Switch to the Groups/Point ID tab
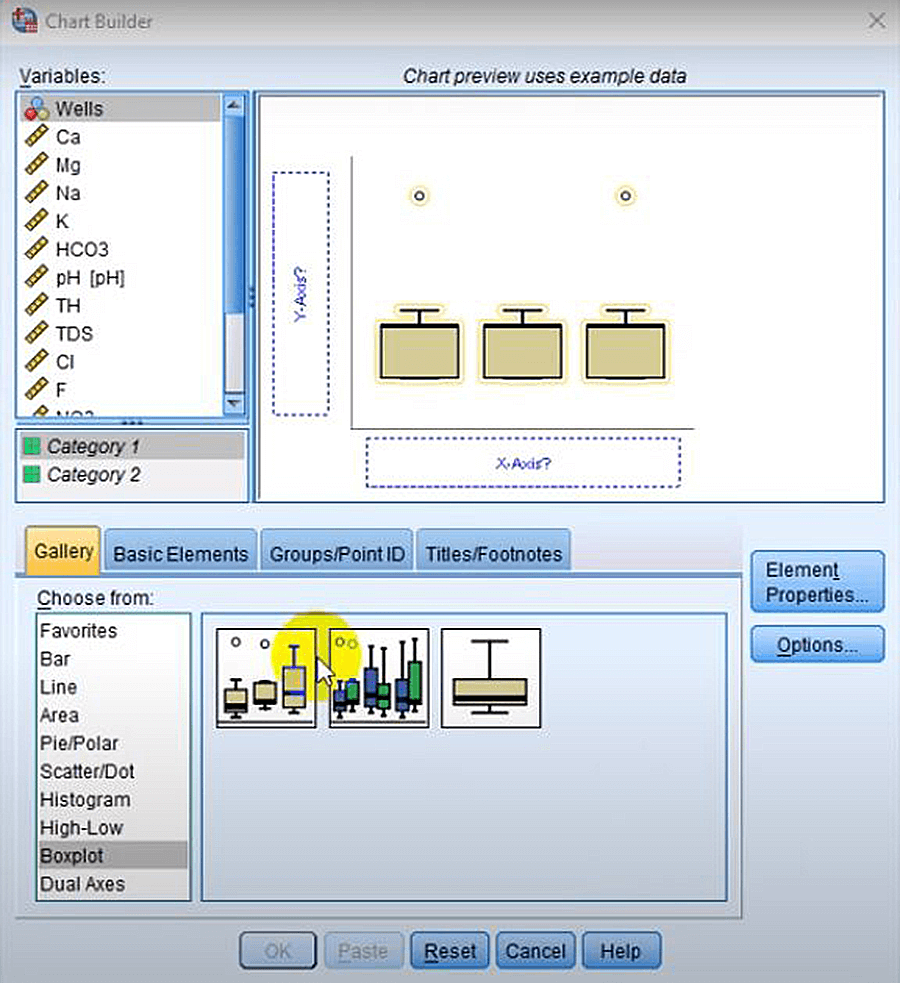Image resolution: width=900 pixels, height=983 pixels. tap(336, 551)
